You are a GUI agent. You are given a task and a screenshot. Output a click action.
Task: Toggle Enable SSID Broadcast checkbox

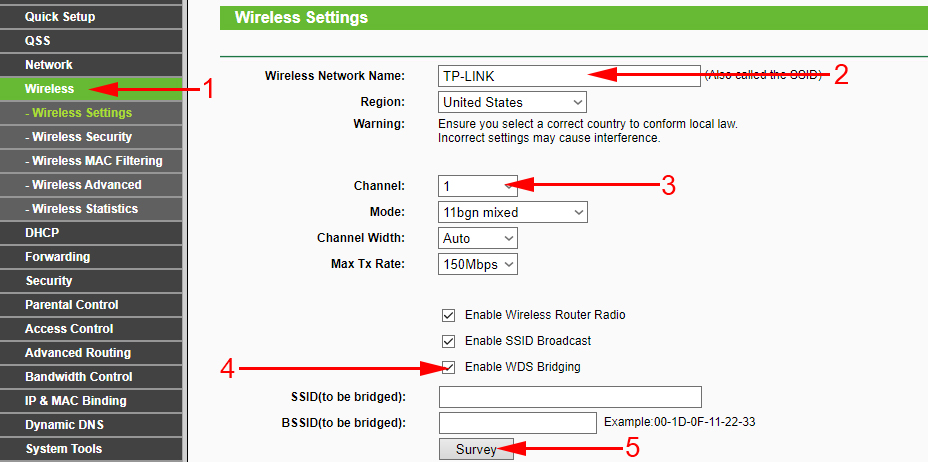click(448, 341)
